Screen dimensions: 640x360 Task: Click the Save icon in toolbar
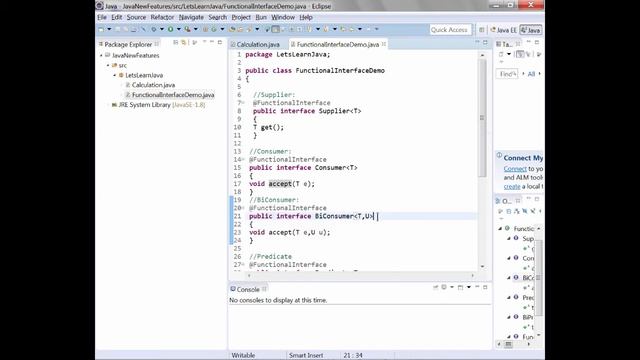tap(118, 29)
